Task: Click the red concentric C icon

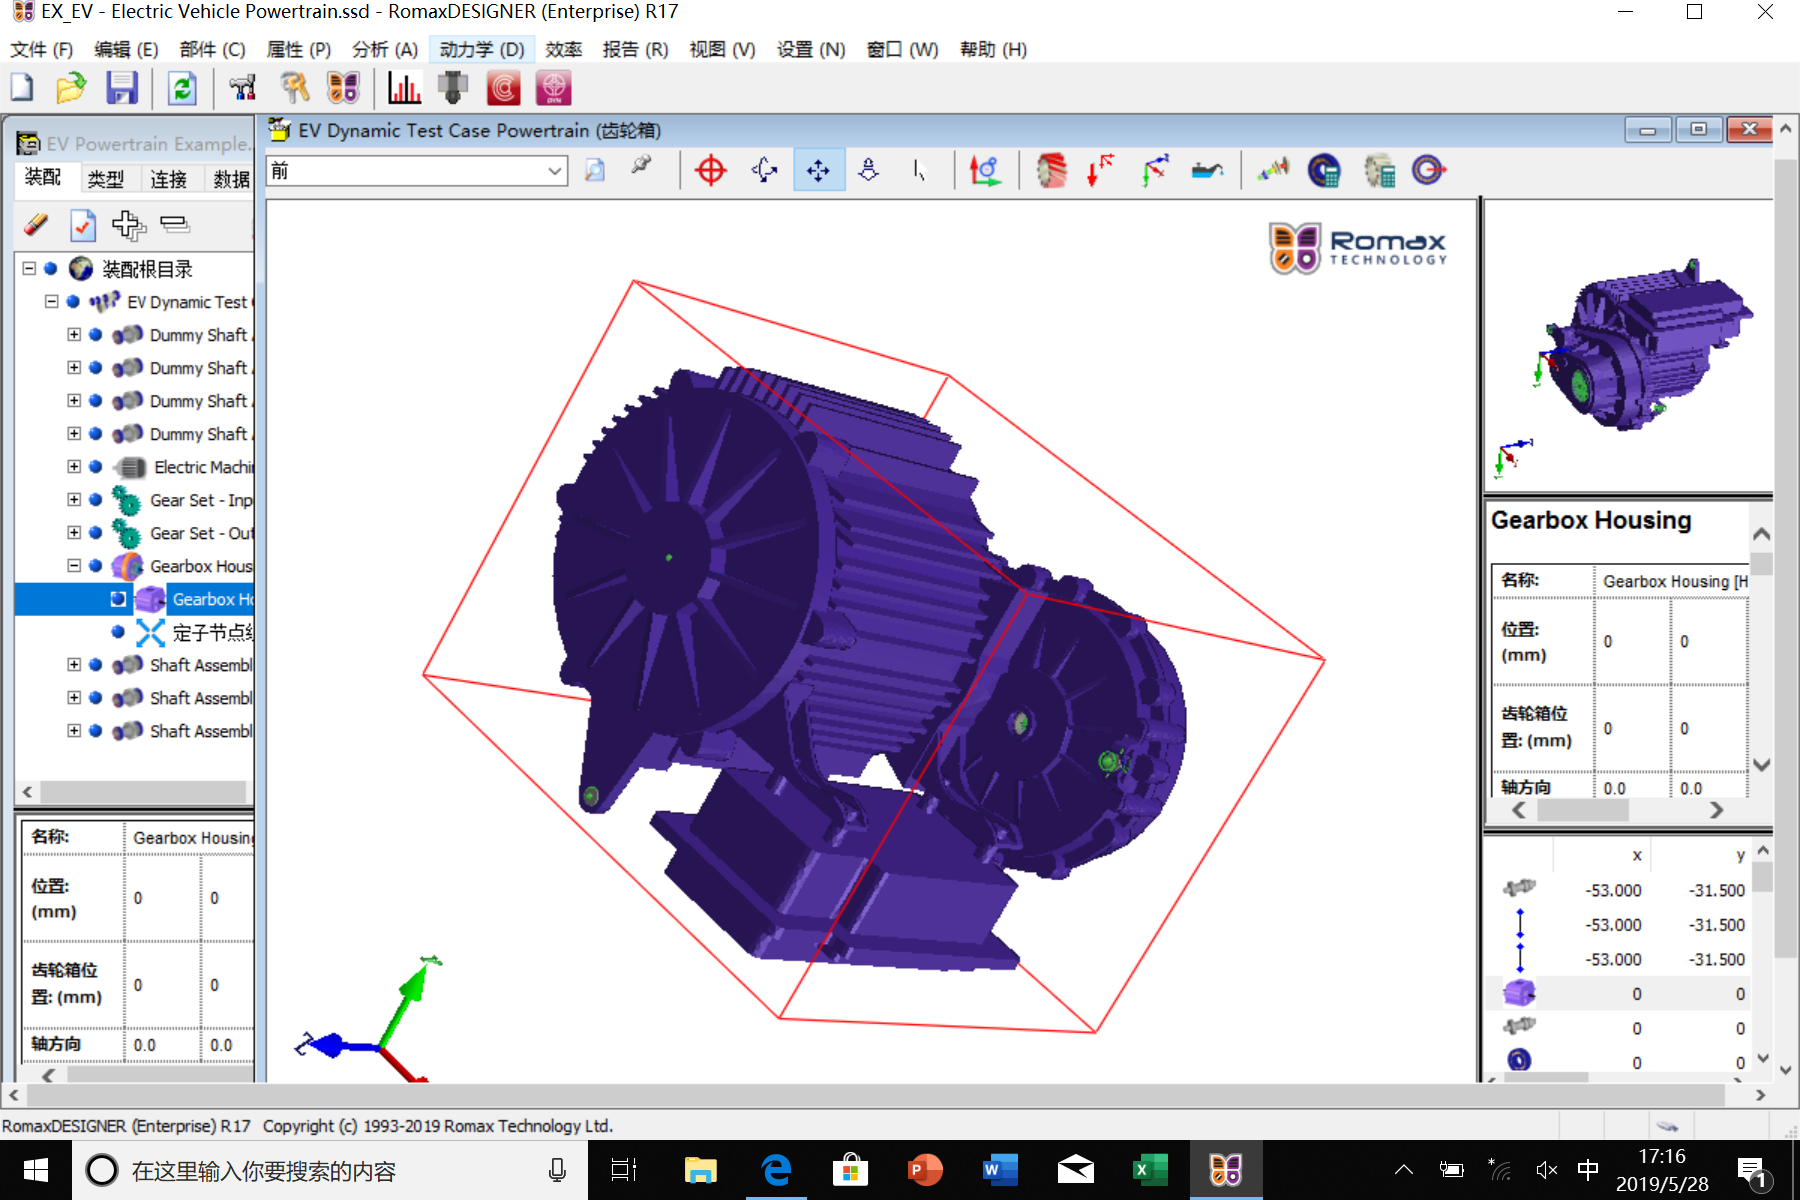Action: tap(504, 89)
